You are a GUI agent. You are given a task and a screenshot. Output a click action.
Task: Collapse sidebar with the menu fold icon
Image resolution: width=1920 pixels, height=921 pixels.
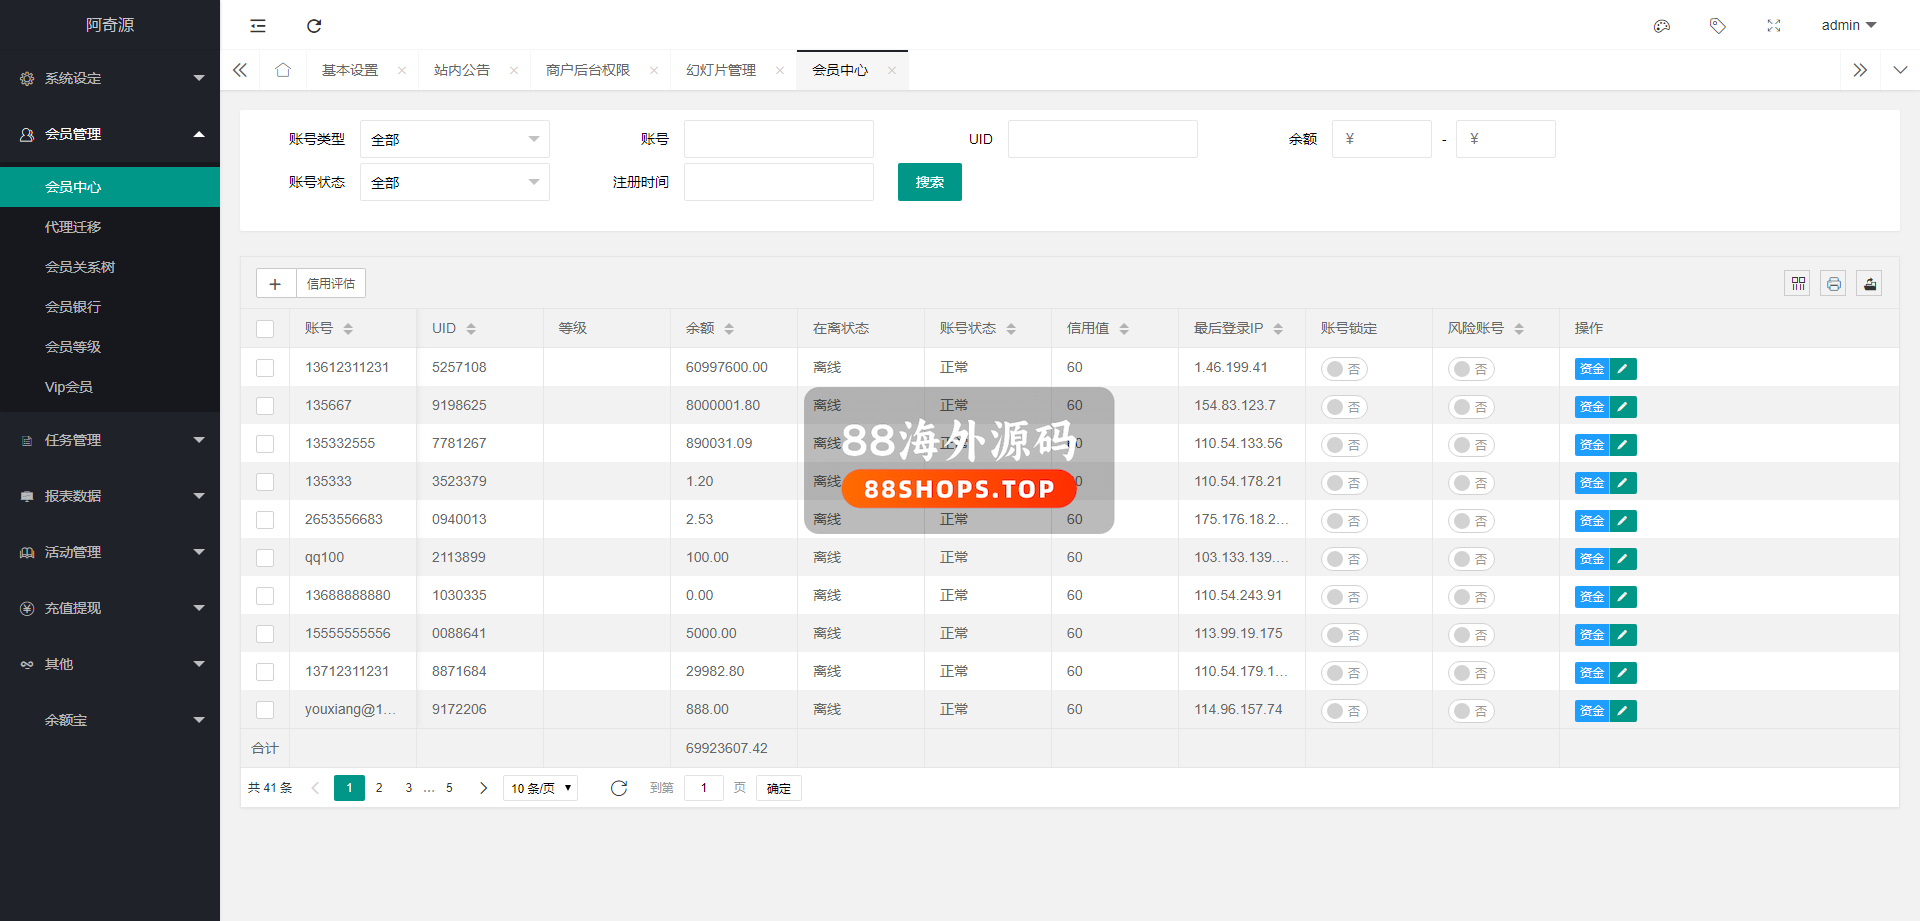click(258, 26)
